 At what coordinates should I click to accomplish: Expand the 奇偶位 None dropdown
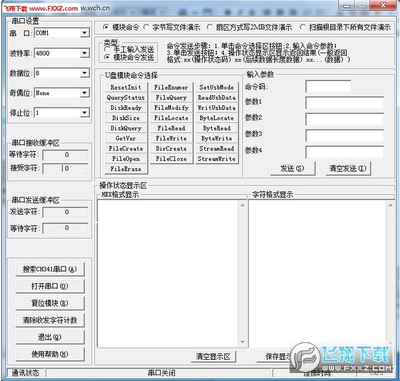pyautogui.click(x=84, y=92)
